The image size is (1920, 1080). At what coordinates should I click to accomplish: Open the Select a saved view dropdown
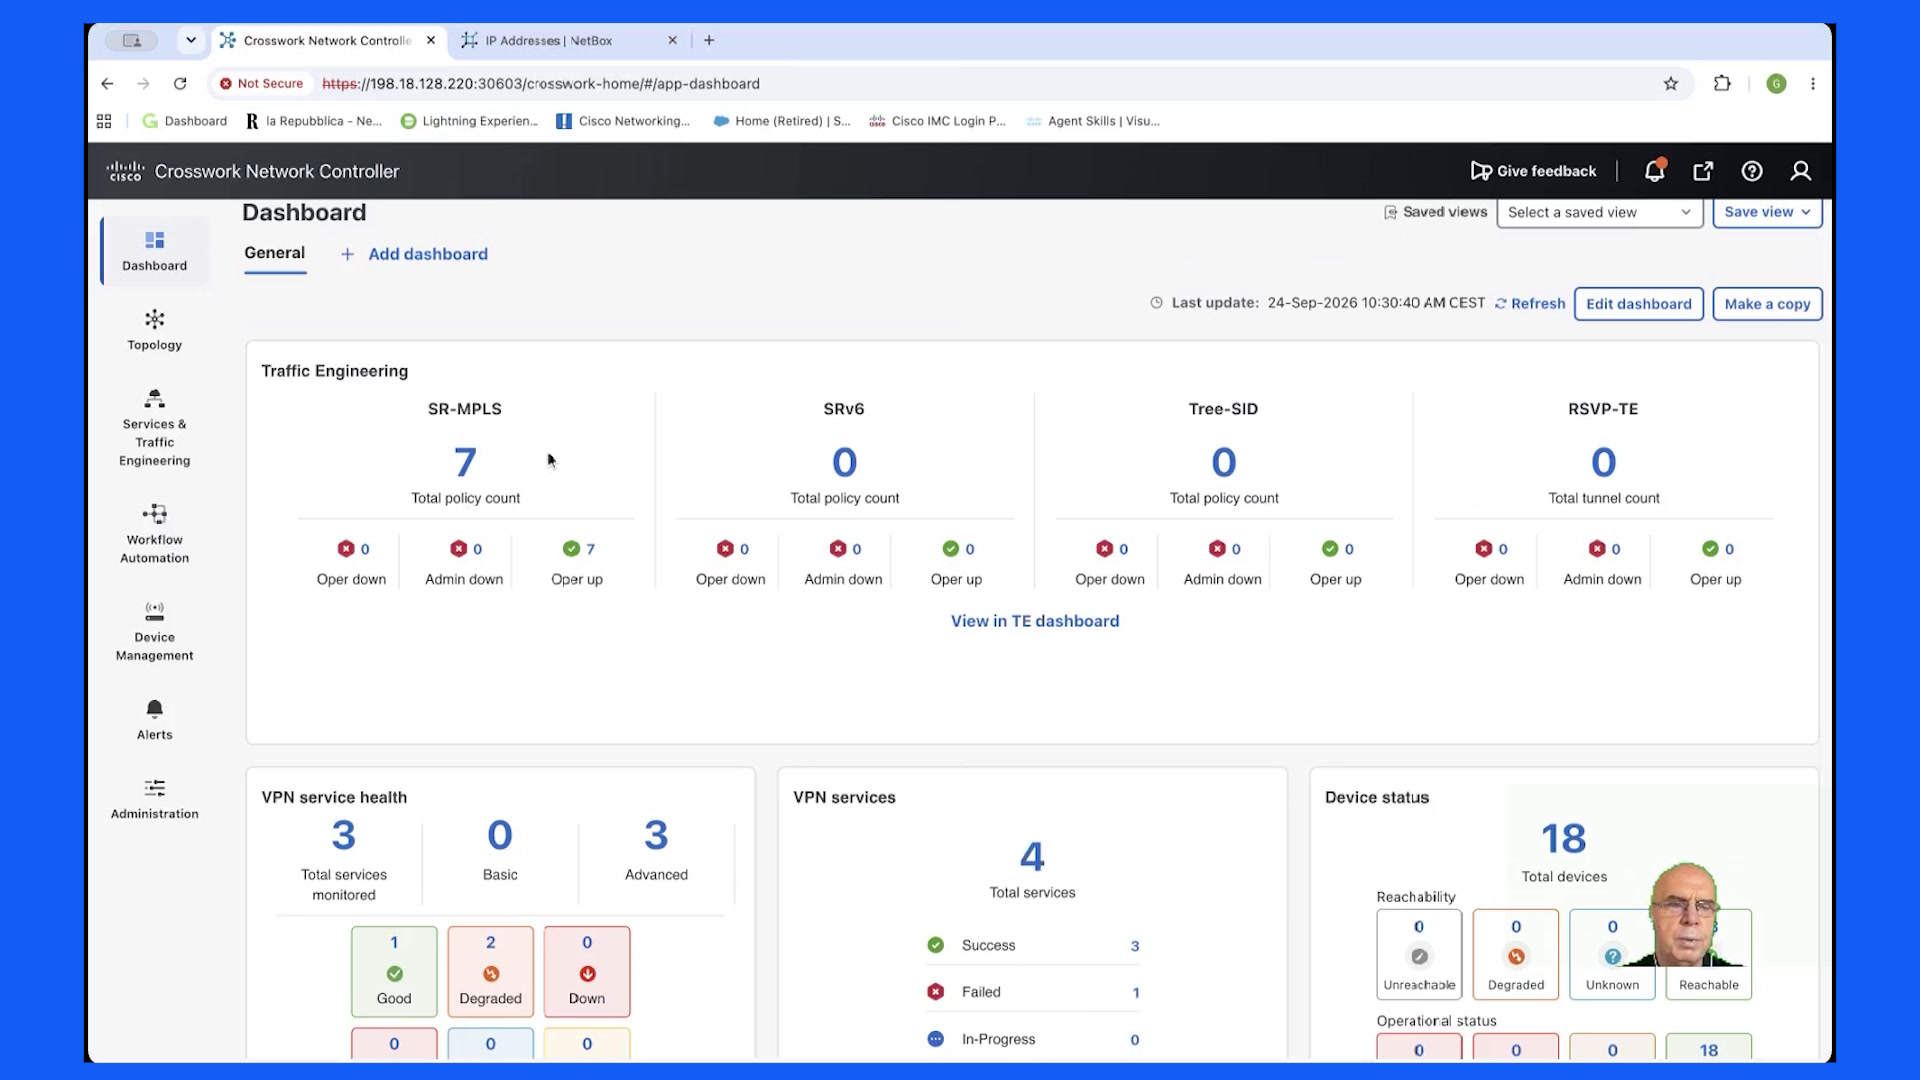coord(1599,212)
